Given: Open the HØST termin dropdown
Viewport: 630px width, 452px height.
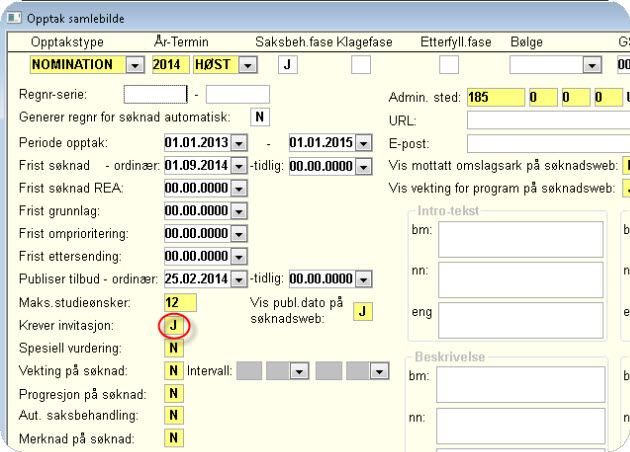Looking at the screenshot, I should pos(248,65).
